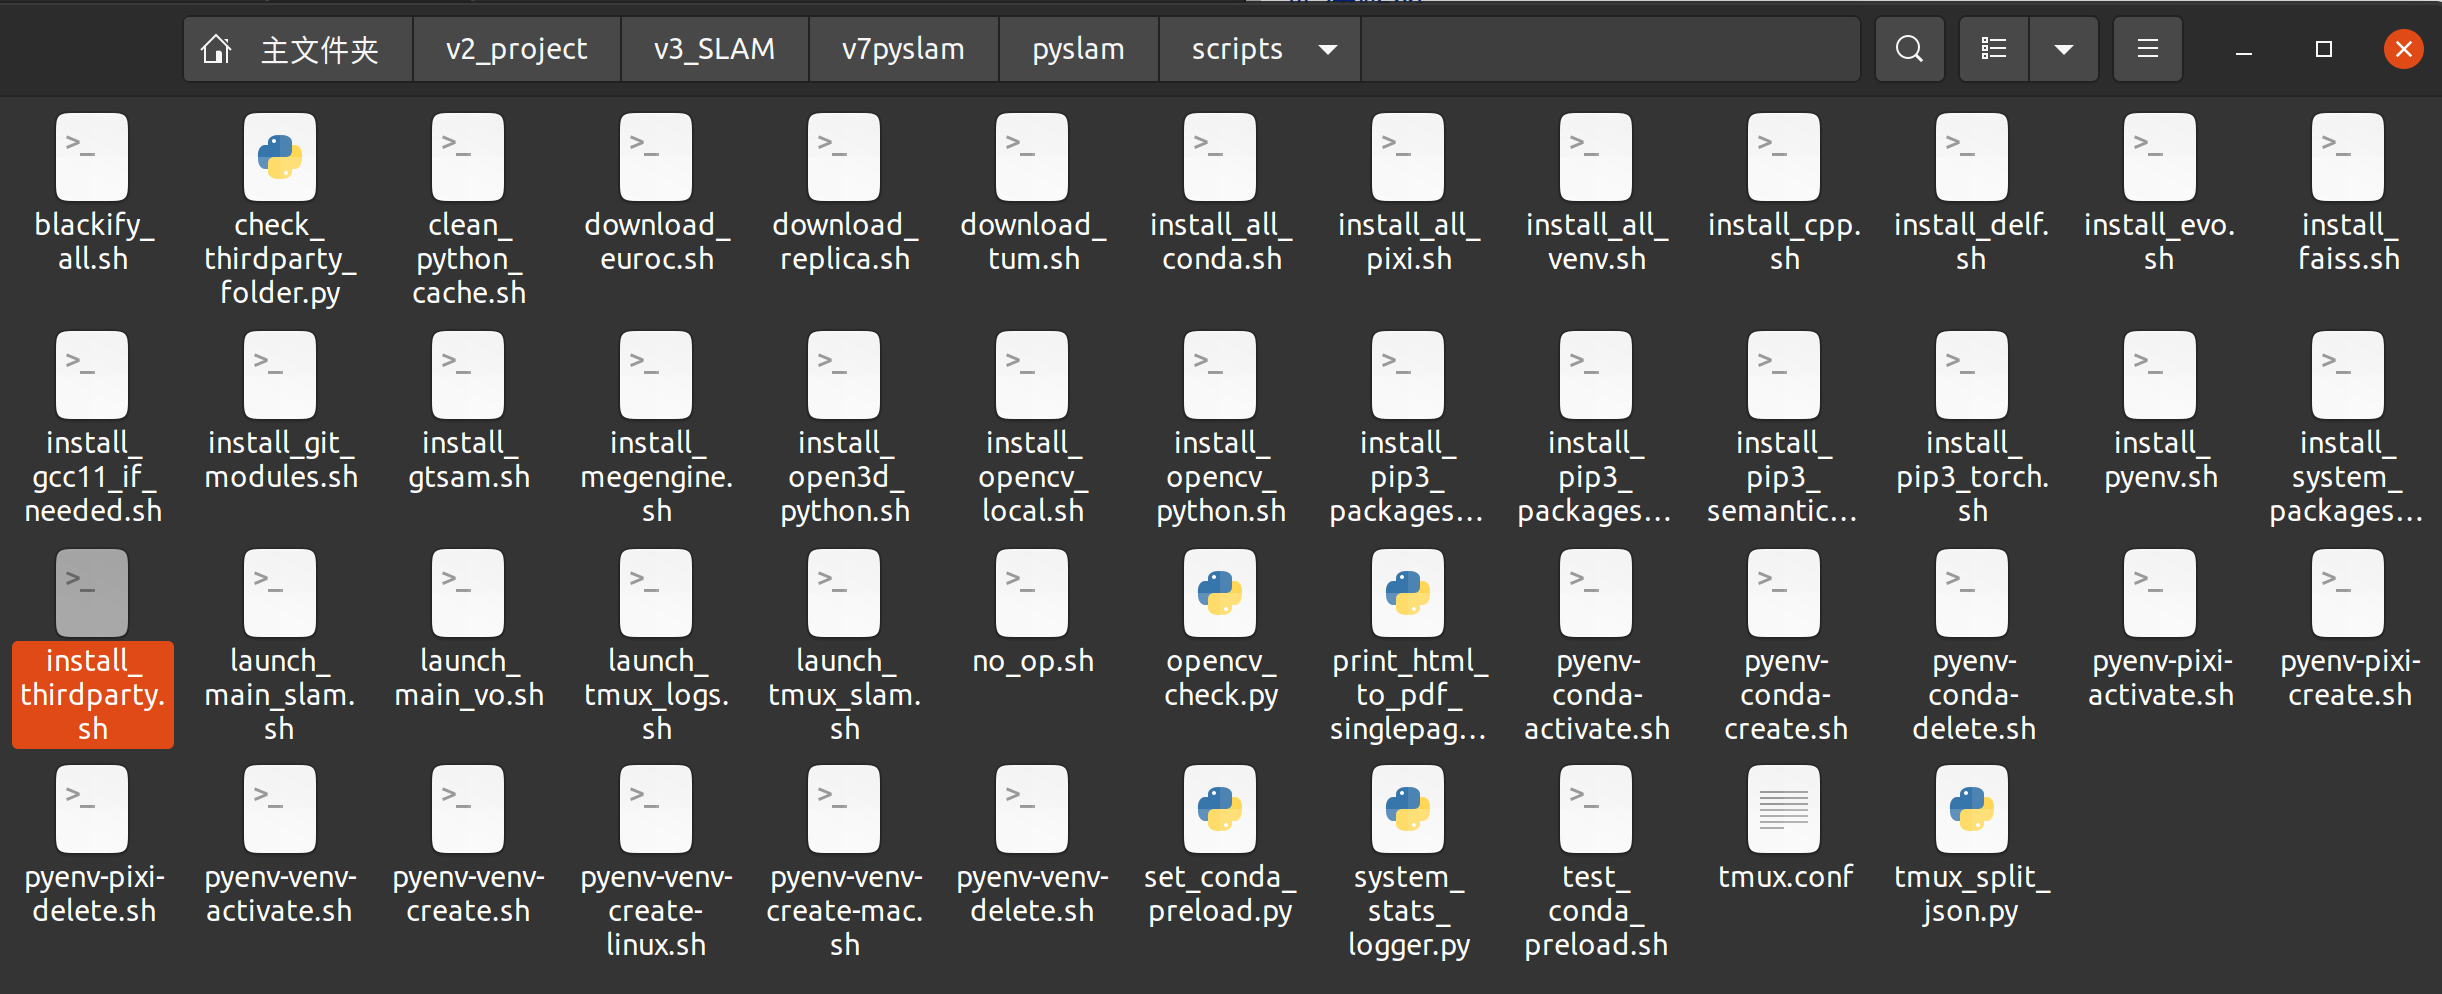Screen dimensions: 2442x994
Task: Click the test_conda_preload.sh file name
Action: click(x=1596, y=911)
